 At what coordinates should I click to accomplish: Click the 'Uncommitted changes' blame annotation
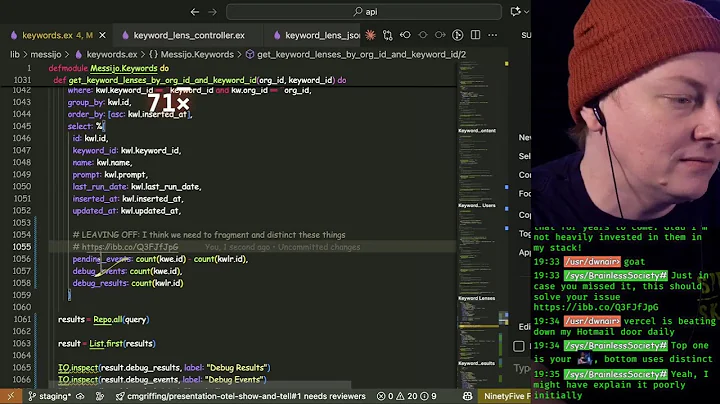(x=319, y=247)
